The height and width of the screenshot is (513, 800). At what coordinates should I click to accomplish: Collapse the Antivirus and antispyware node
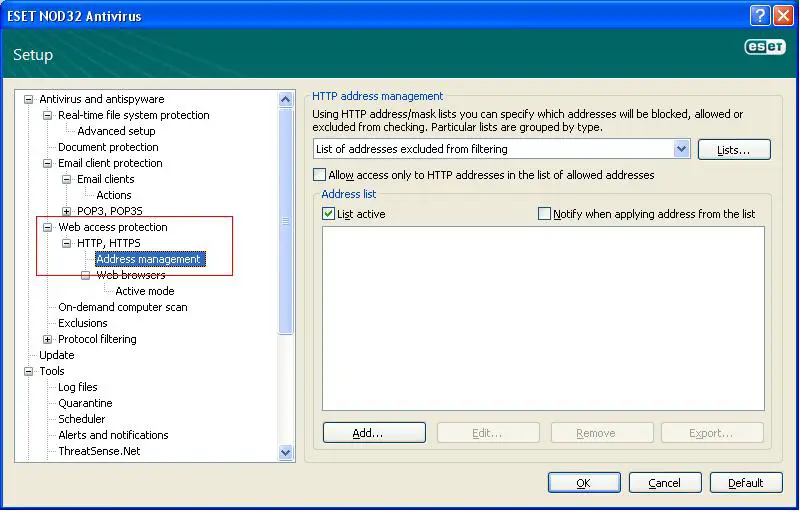pyautogui.click(x=29, y=100)
